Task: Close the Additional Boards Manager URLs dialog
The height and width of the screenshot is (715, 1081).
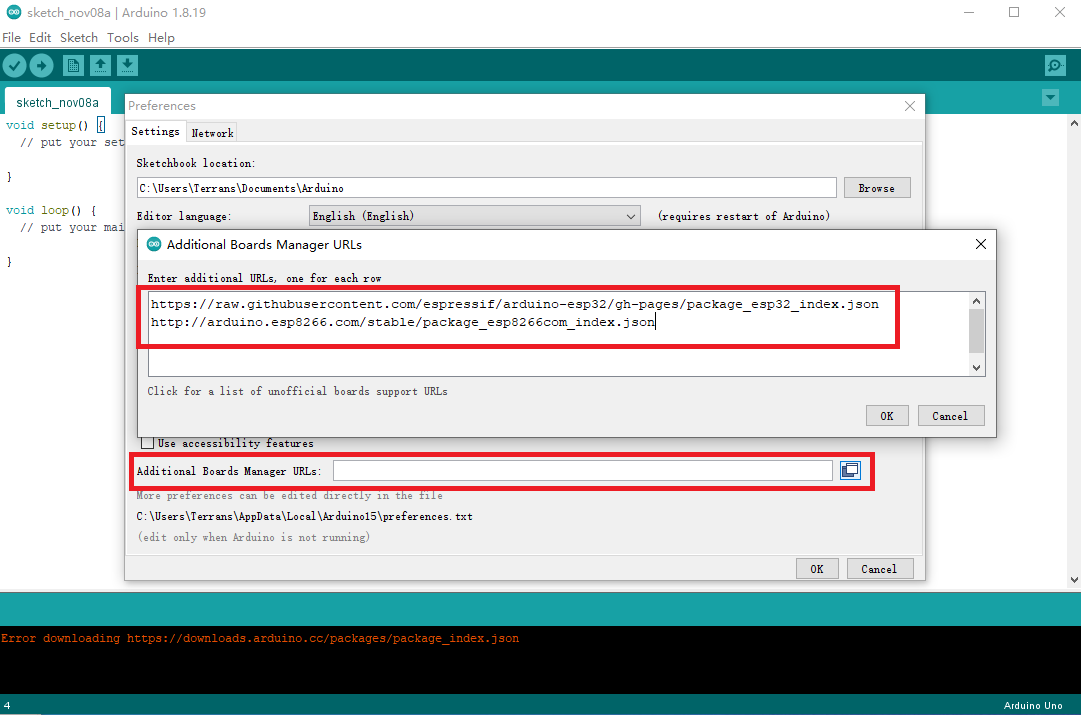Action: click(x=980, y=244)
